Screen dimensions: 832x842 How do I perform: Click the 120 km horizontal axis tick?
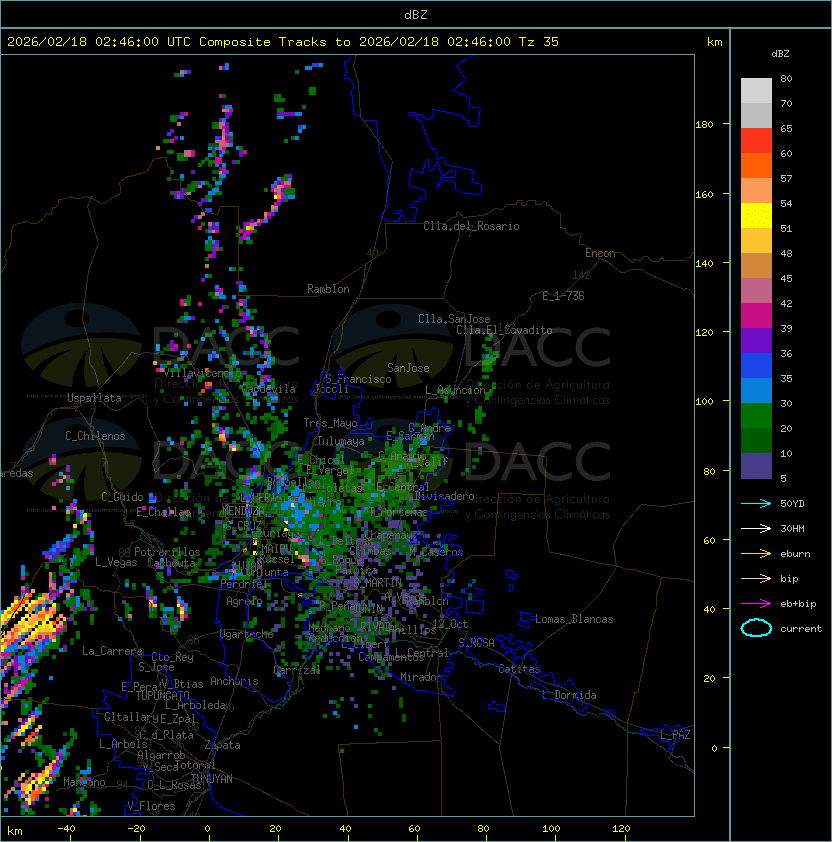pos(621,829)
